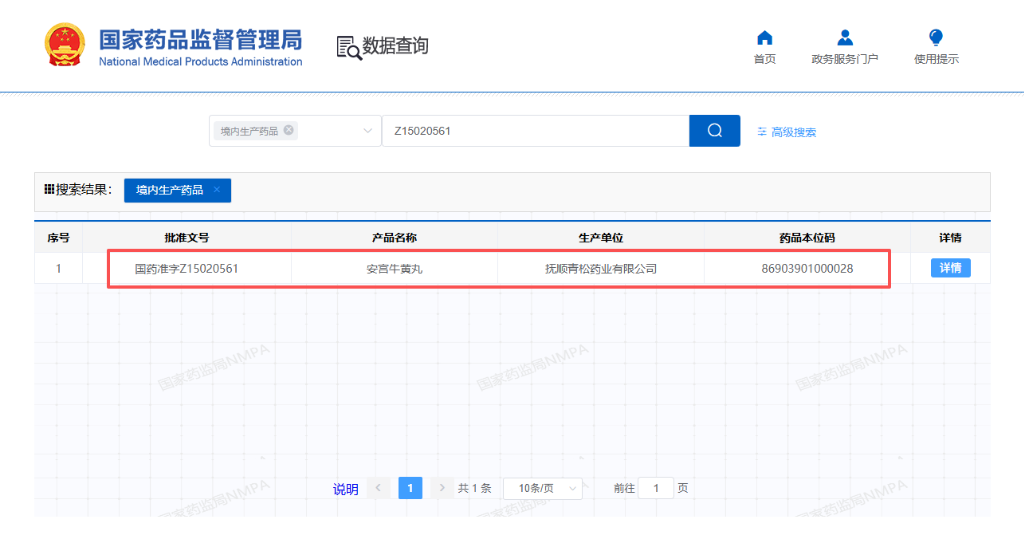Remove the 境内生产药品 tag in search selector

click(x=289, y=130)
